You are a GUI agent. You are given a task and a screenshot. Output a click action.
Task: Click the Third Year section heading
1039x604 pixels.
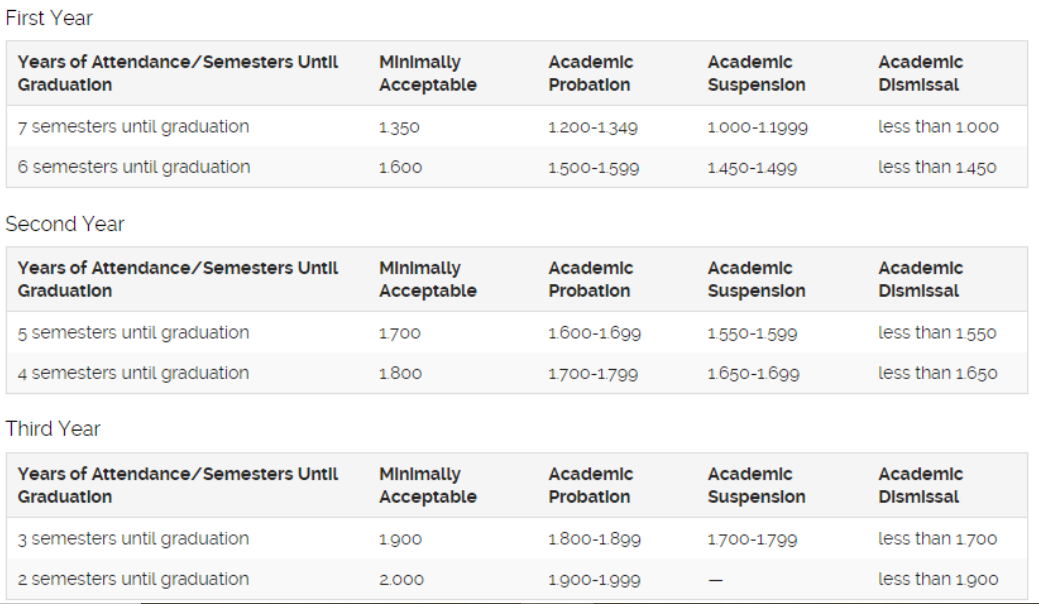[53, 429]
